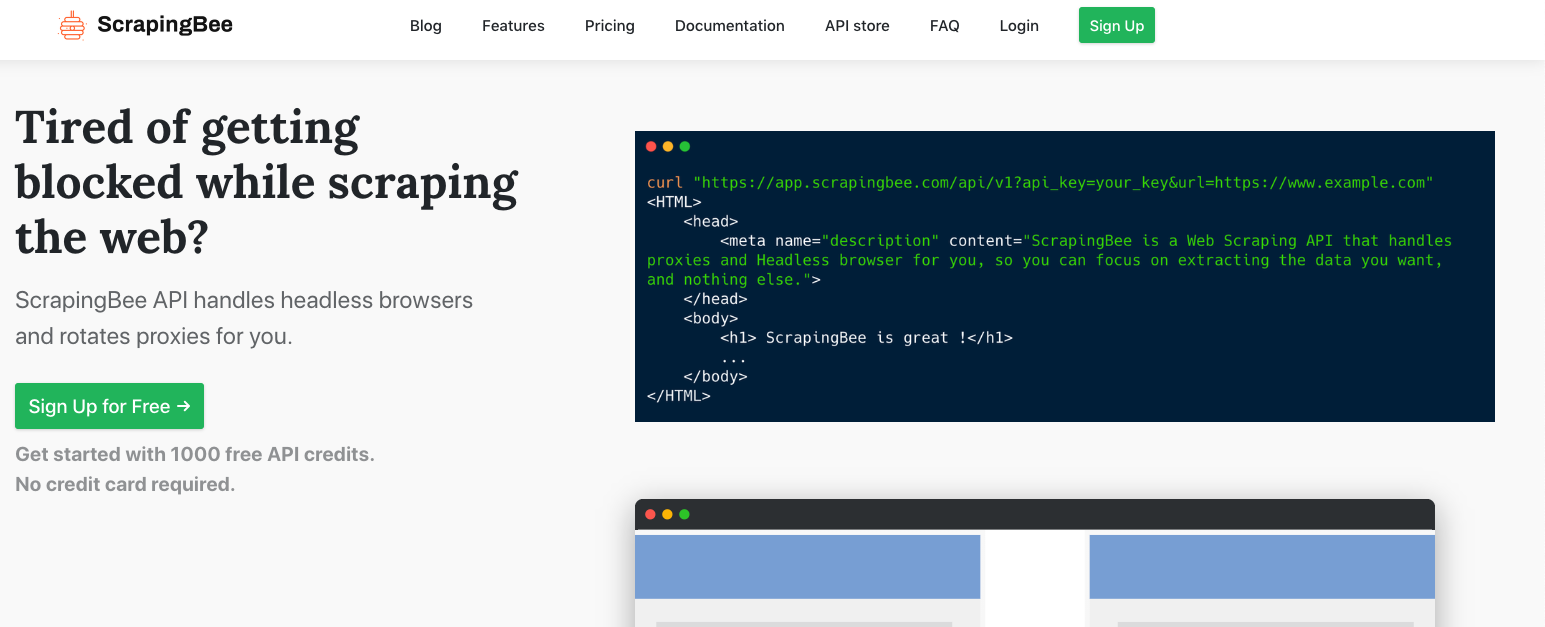Open the Blog page
Viewport: 1545px width, 627px height.
coord(426,26)
